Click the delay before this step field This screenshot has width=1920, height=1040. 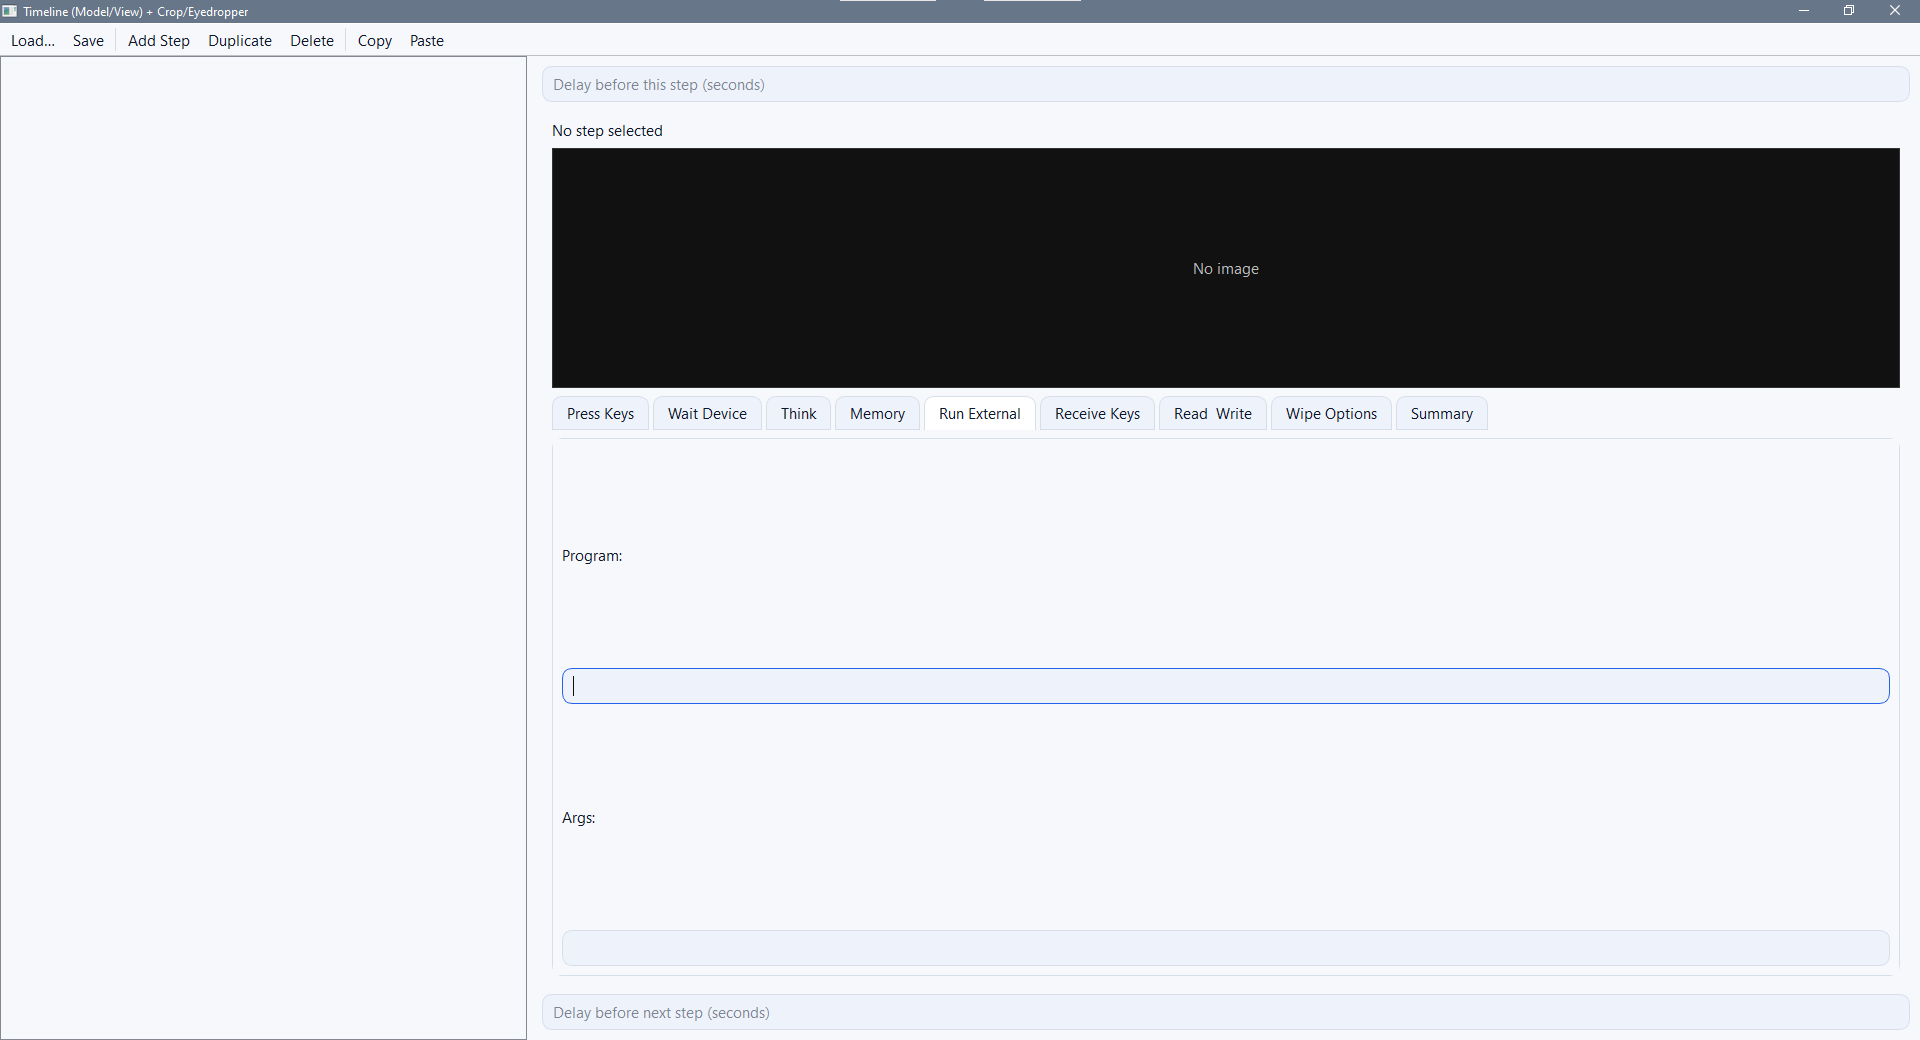pyautogui.click(x=1224, y=84)
